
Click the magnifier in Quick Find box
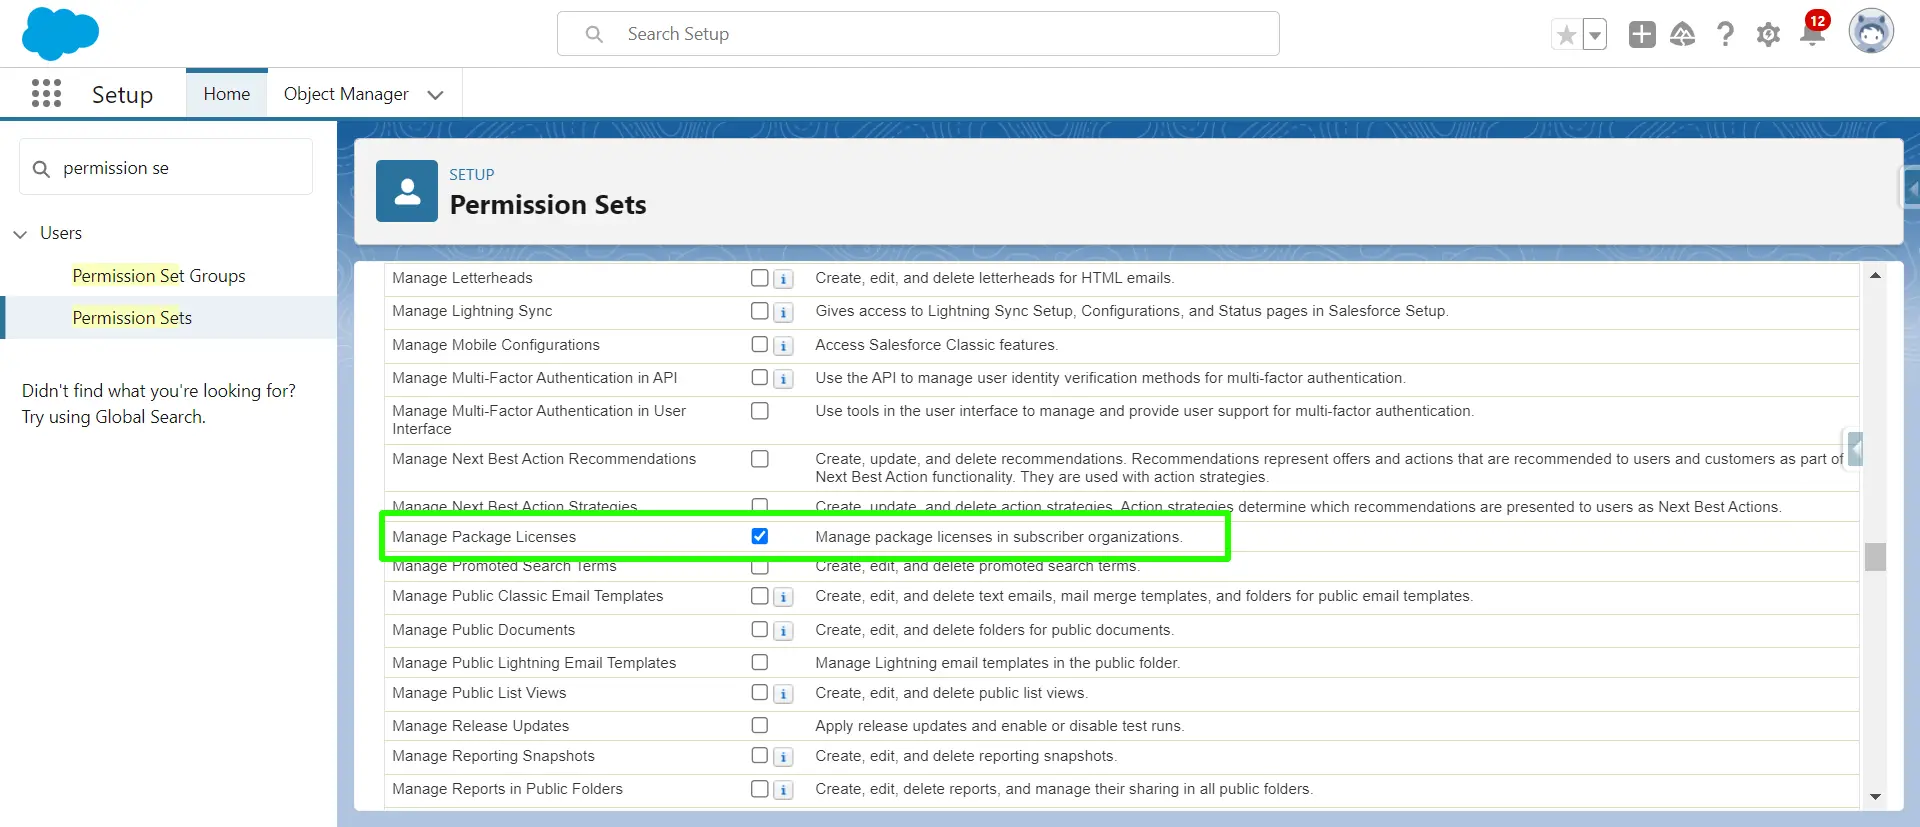click(41, 168)
